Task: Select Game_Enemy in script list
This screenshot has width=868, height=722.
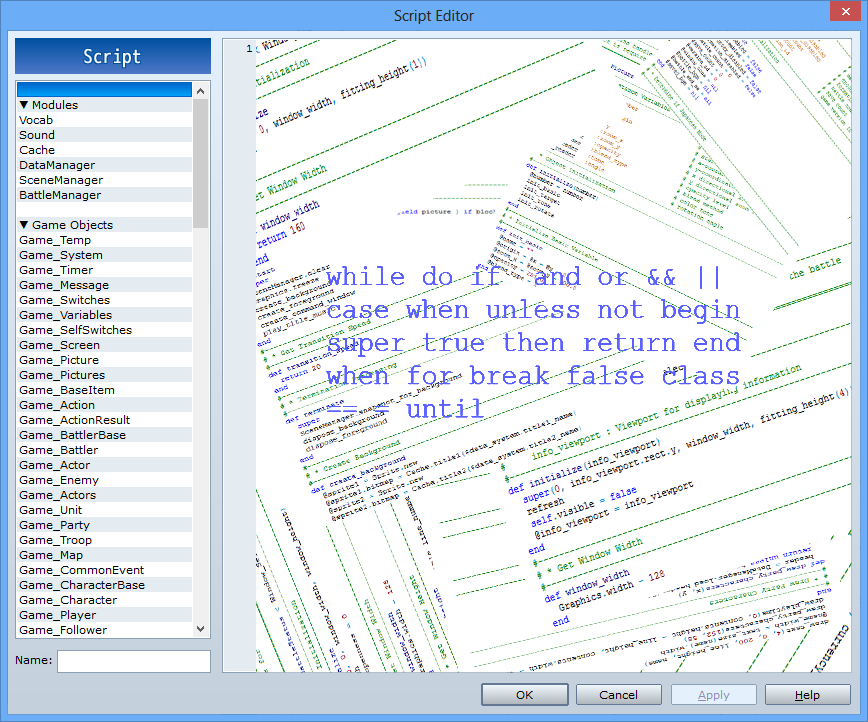Action: [x=105, y=480]
